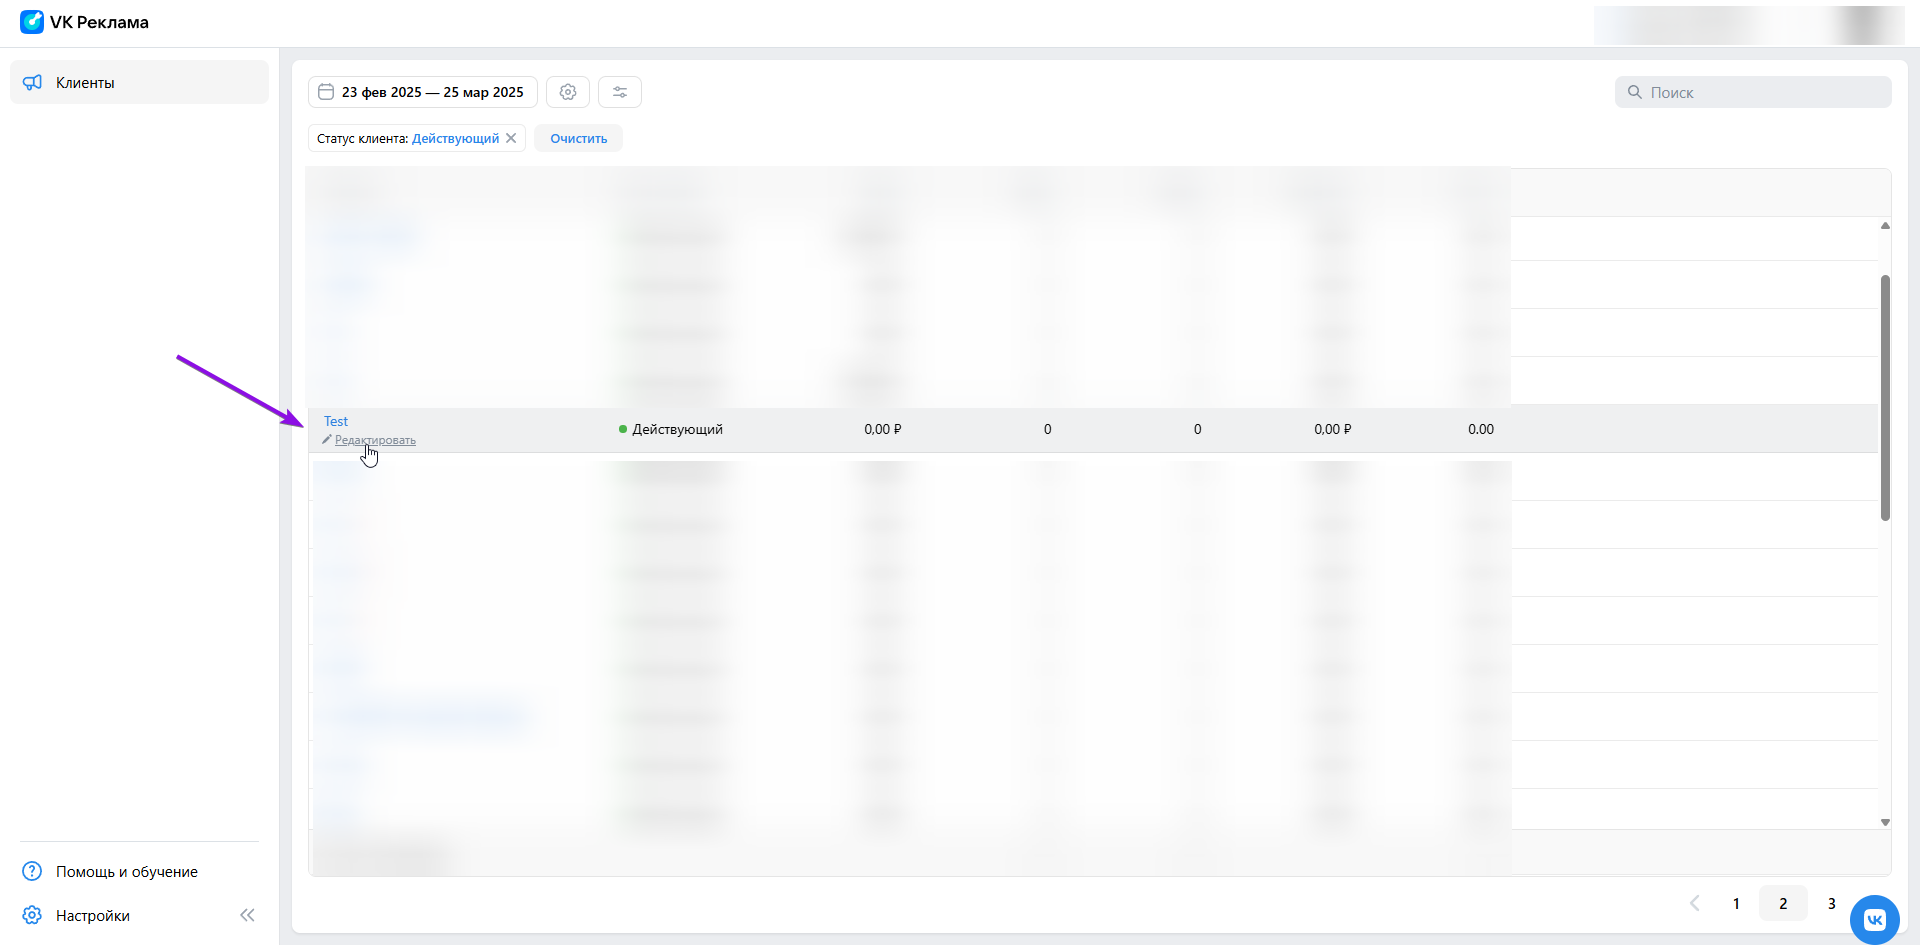Open the date range picker 23 фев 2025 — 25 мар 2025
Image resolution: width=1920 pixels, height=945 pixels.
tap(422, 92)
